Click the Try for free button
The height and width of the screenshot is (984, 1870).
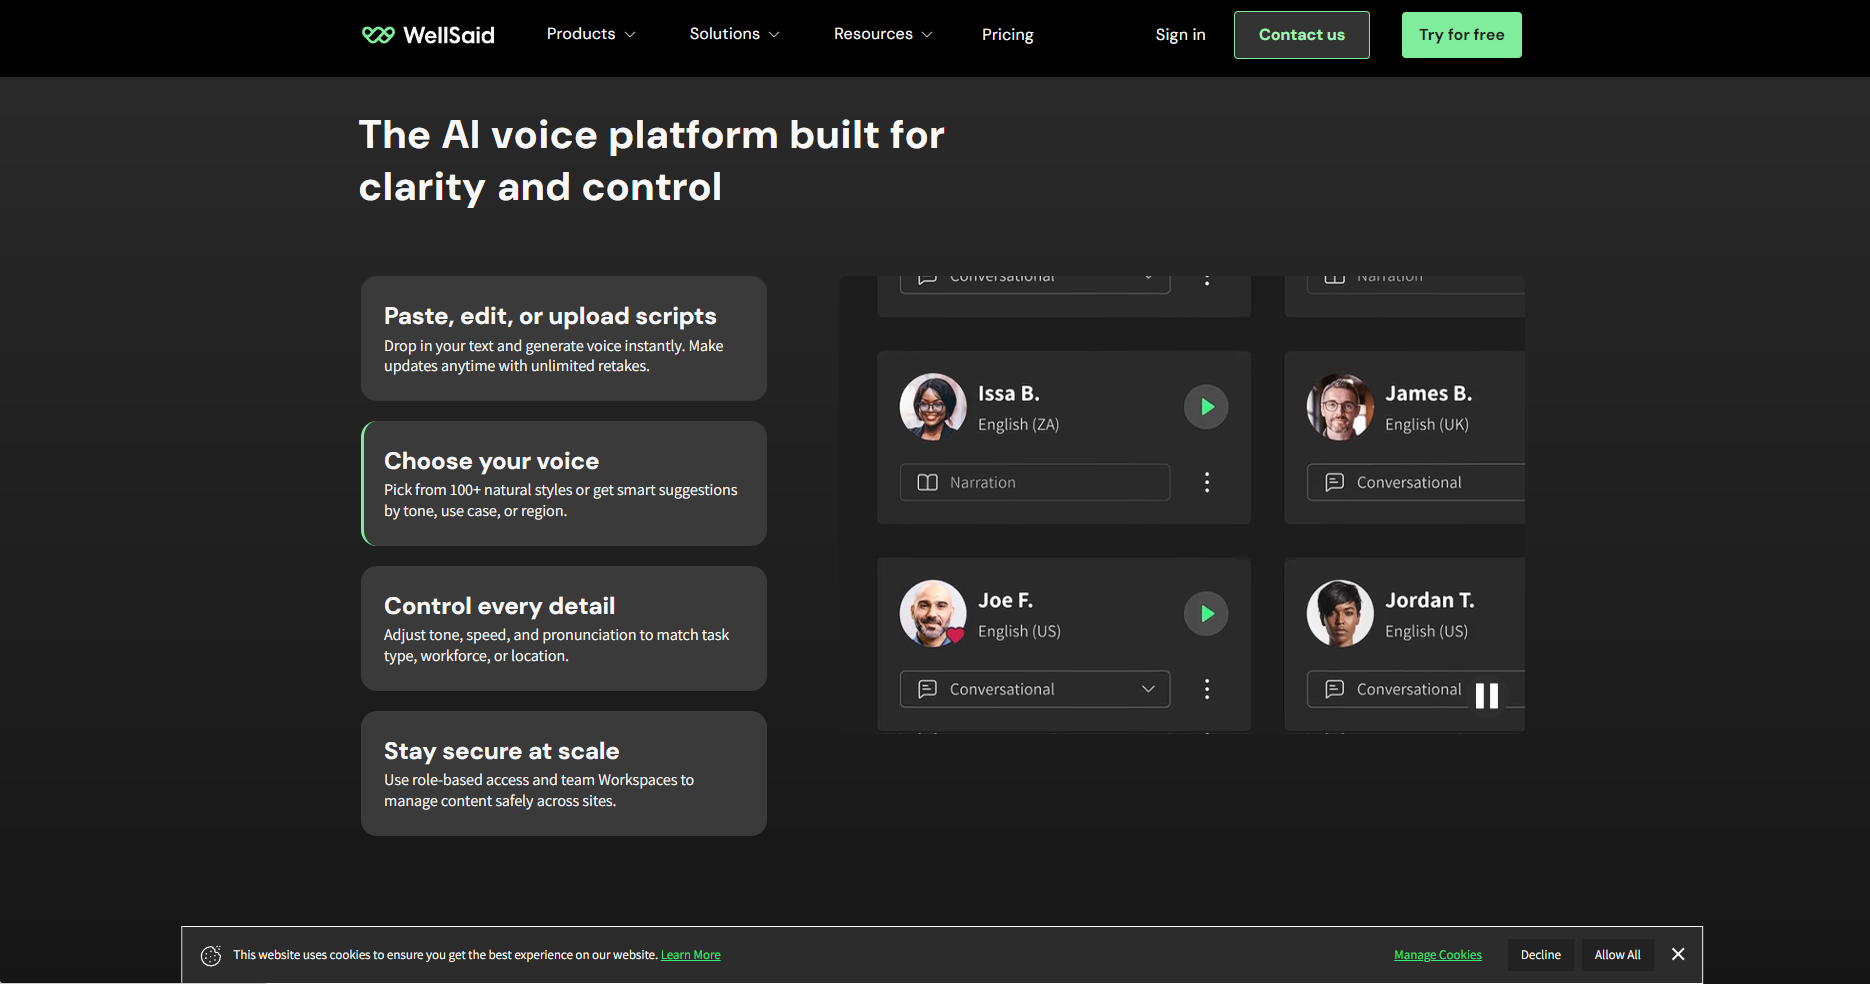1461,35
